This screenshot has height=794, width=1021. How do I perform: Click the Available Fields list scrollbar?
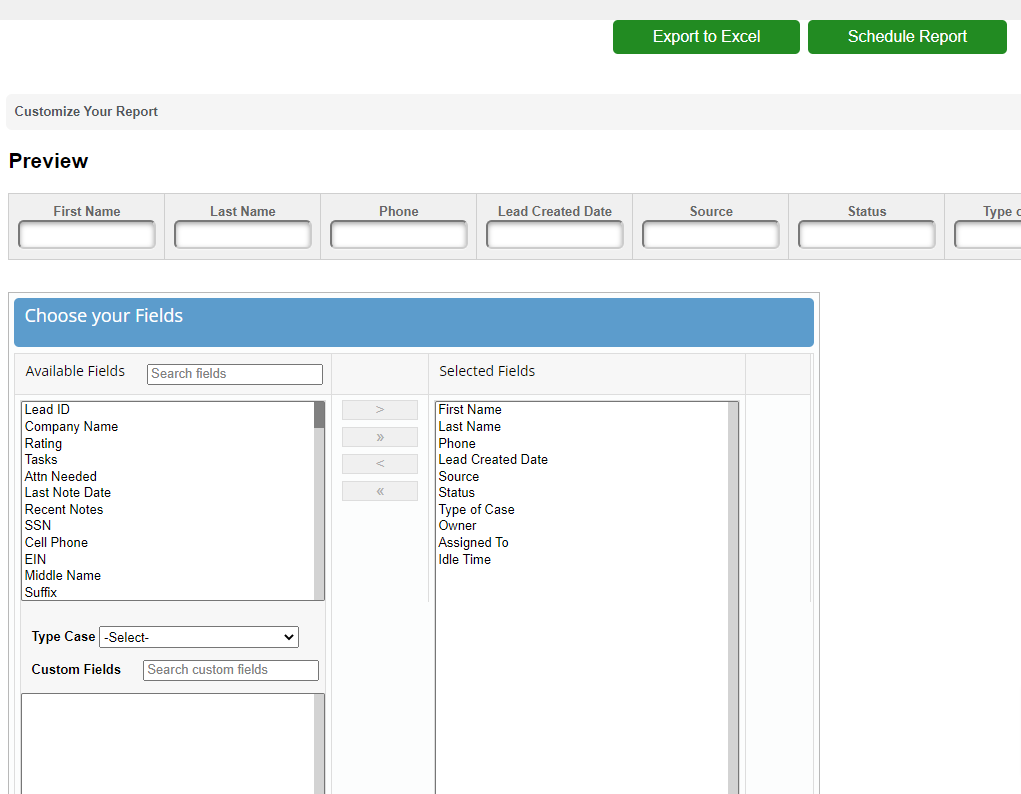point(319,500)
